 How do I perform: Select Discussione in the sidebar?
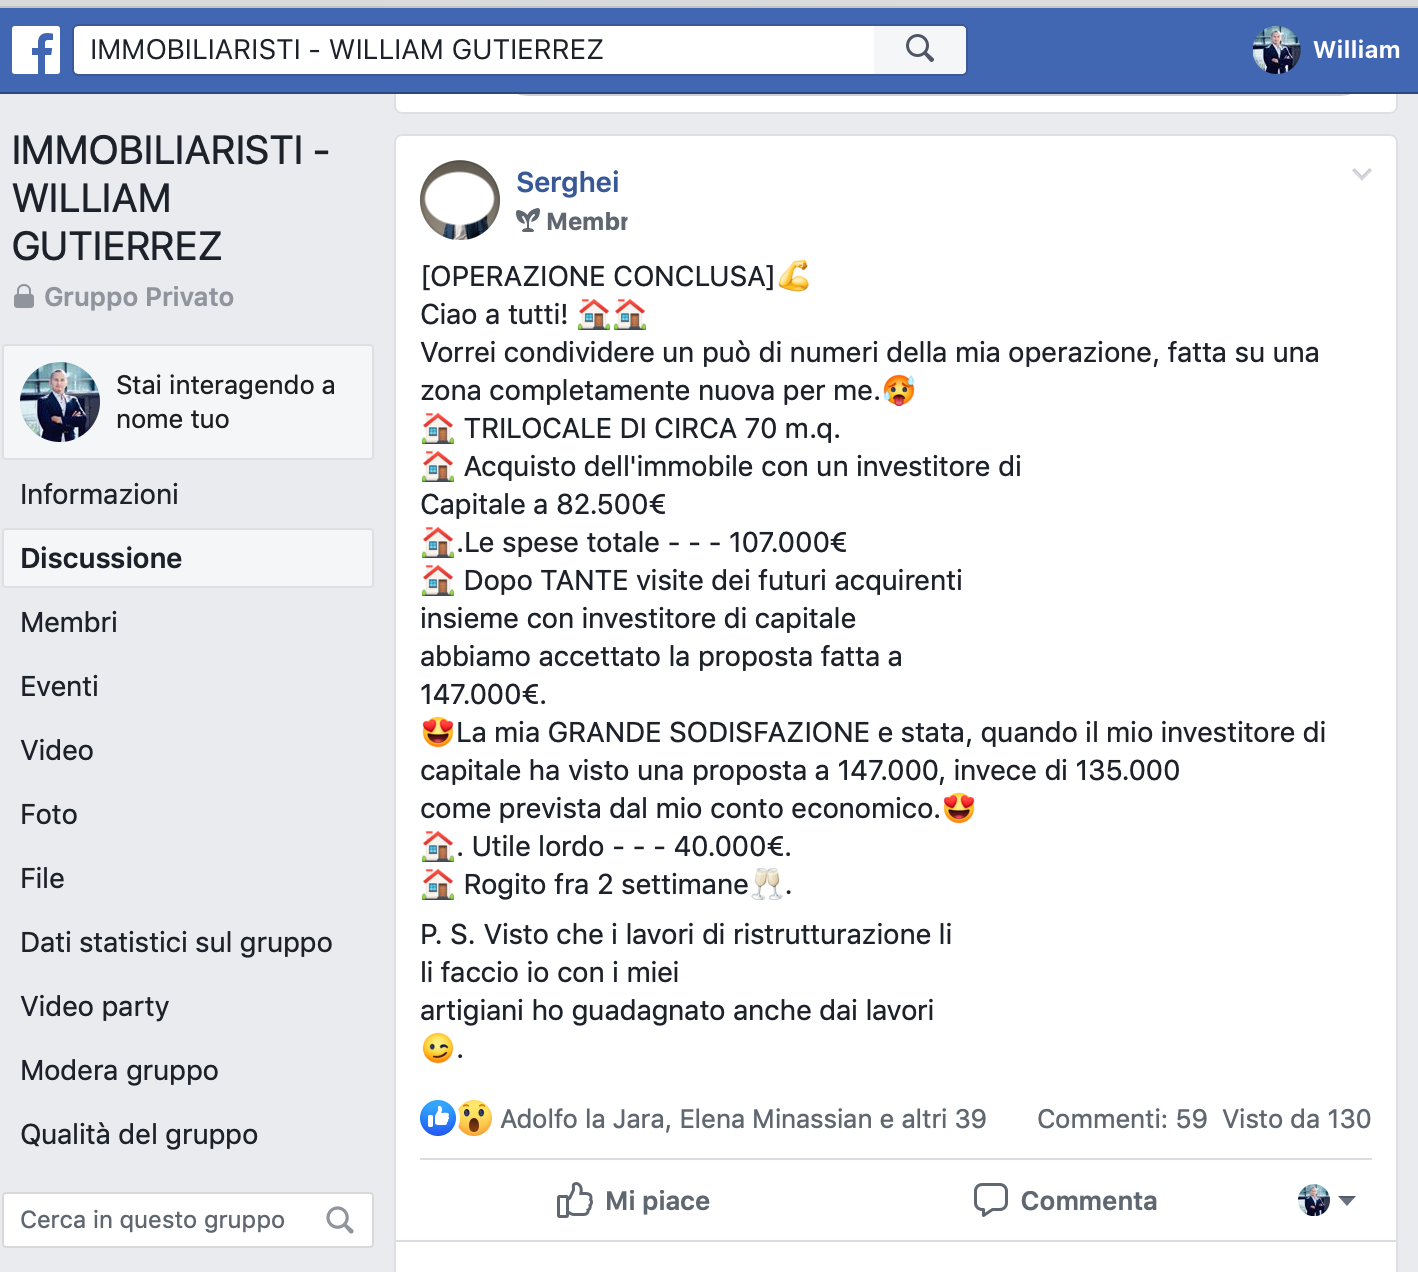coord(188,558)
